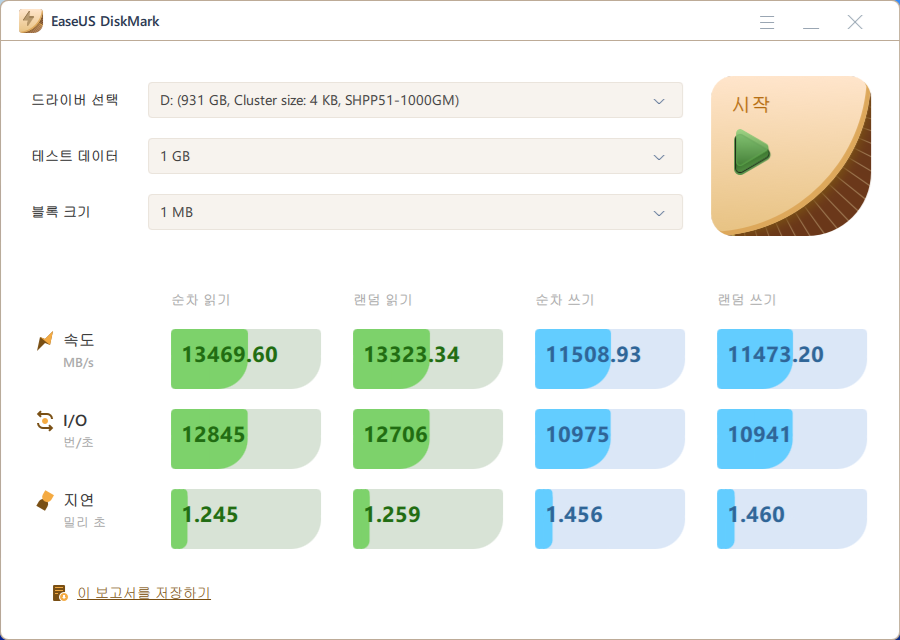This screenshot has width=900, height=640.
Task: Start the benchmark with 시작 button
Action: pyautogui.click(x=791, y=156)
